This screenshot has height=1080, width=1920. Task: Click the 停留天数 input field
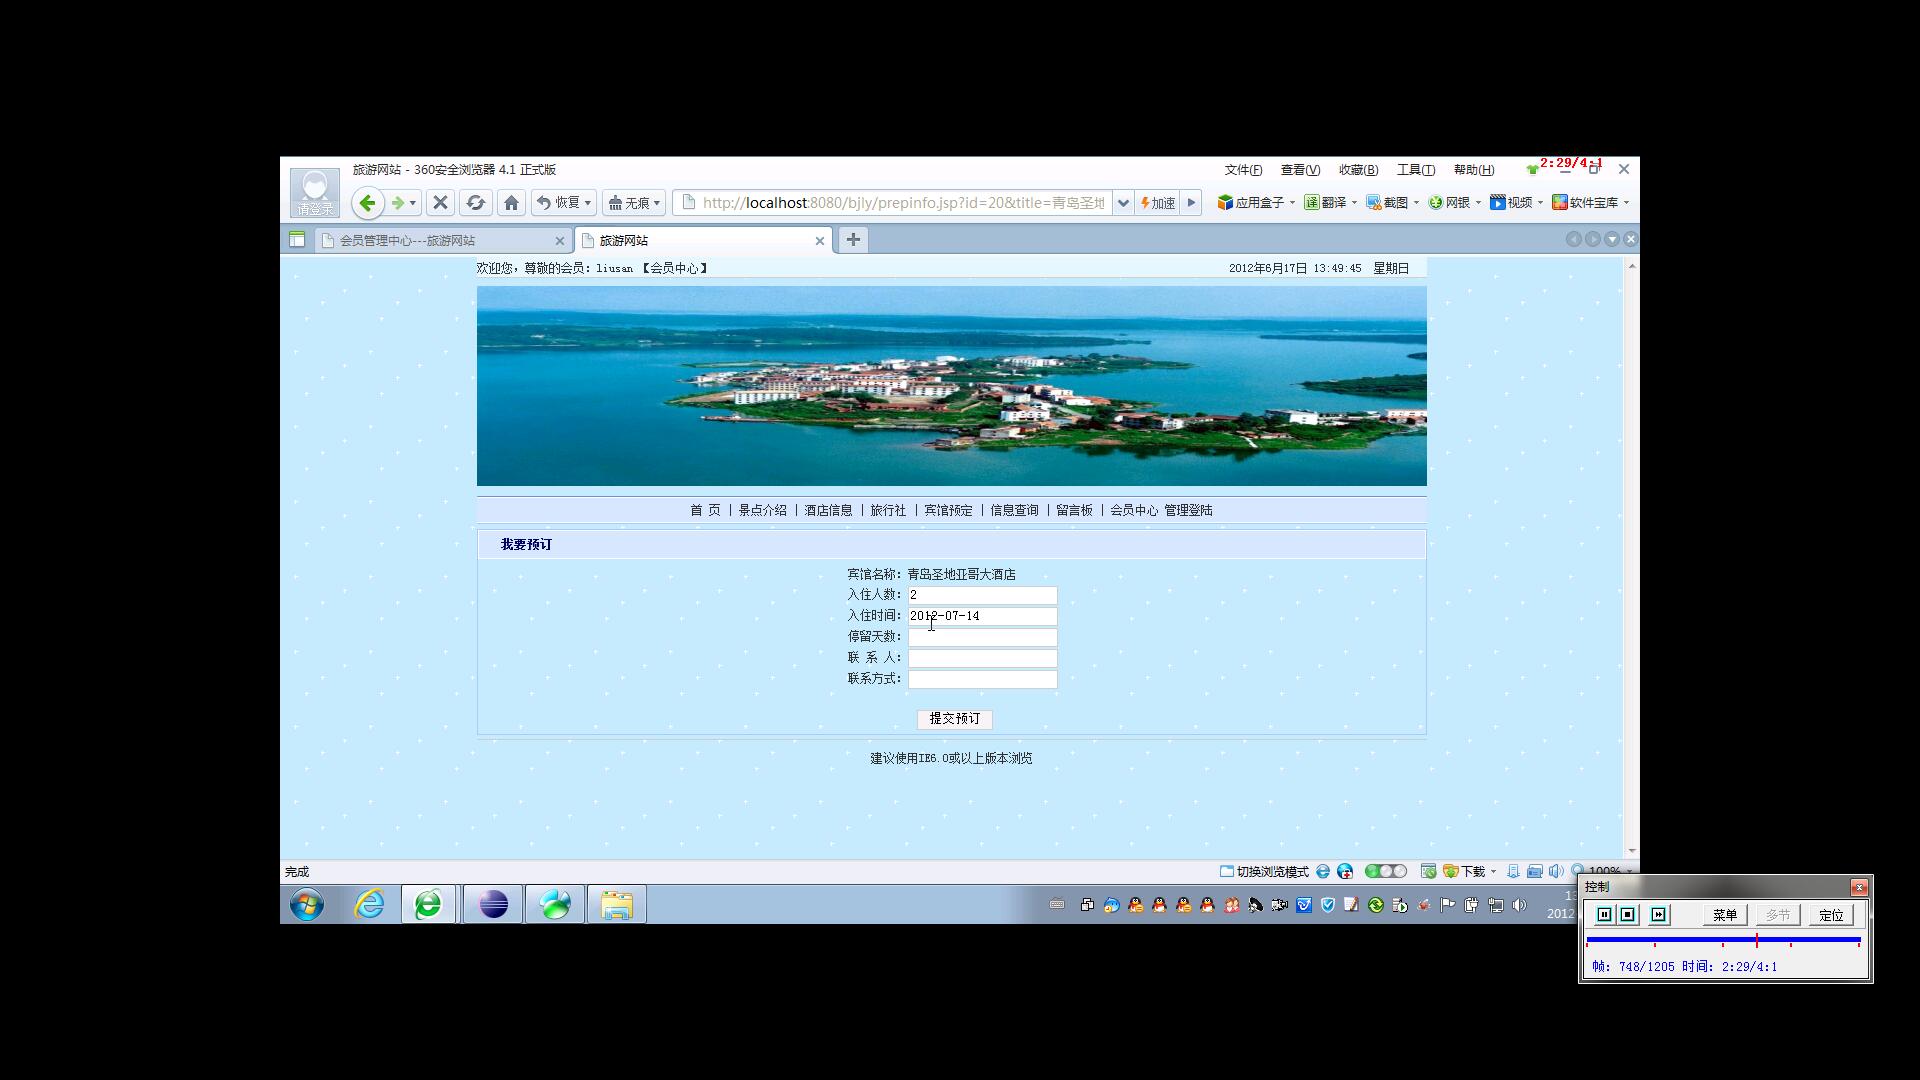coord(982,638)
